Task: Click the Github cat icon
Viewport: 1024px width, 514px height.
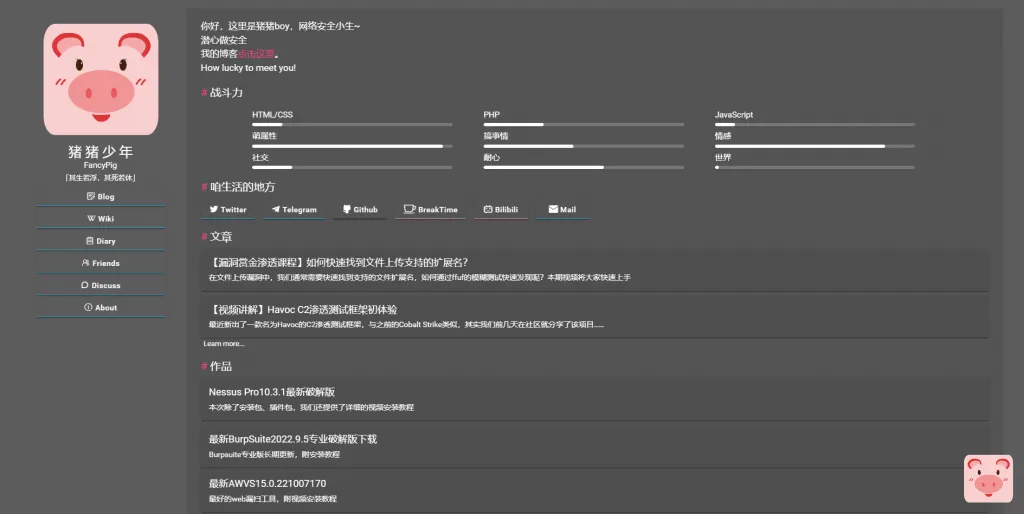Action: click(x=347, y=210)
